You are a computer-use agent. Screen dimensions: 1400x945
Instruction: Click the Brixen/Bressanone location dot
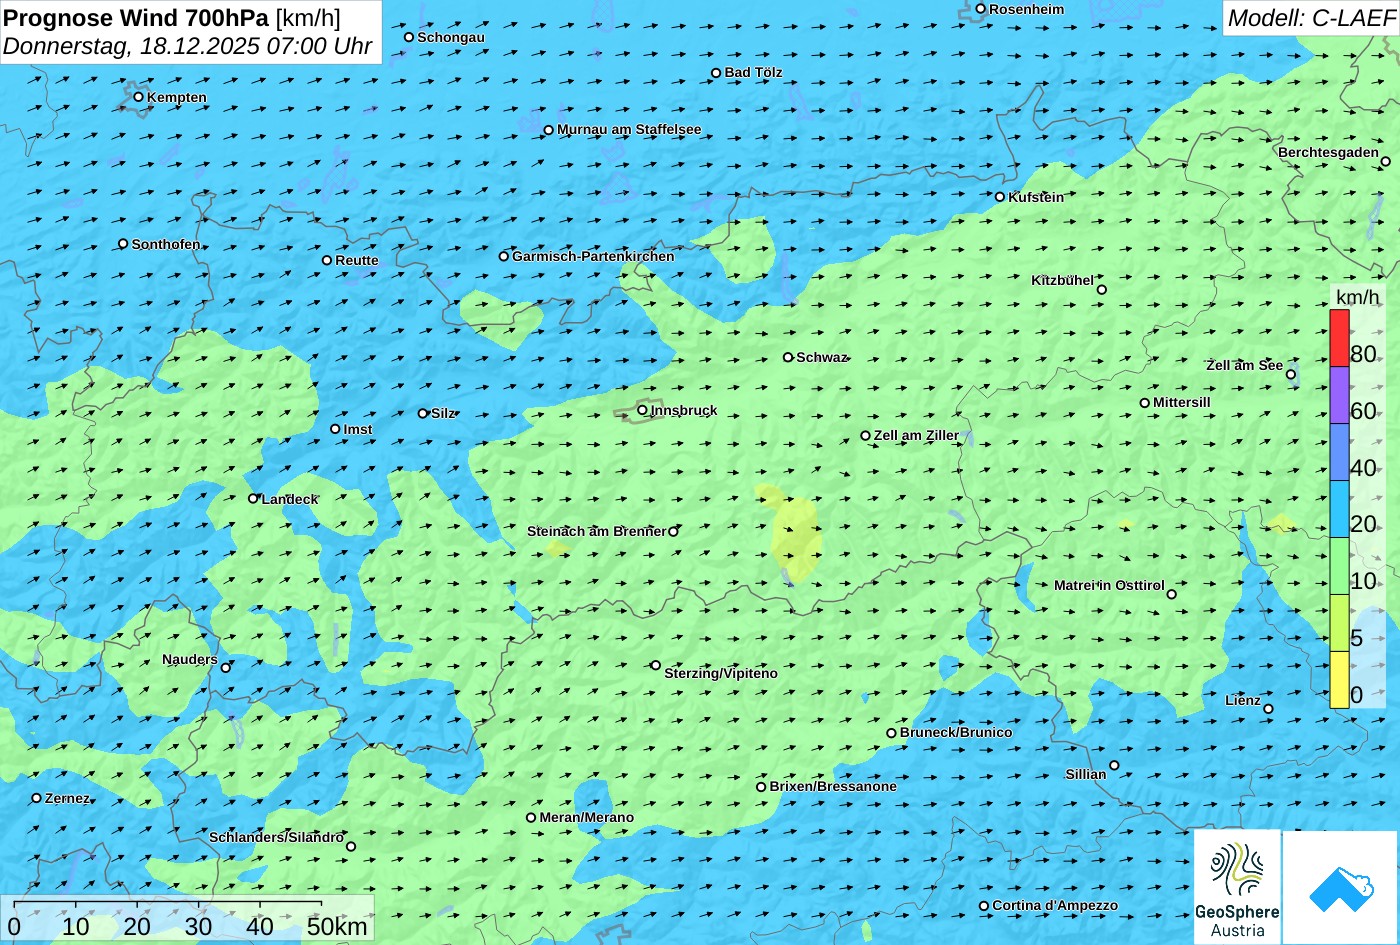[761, 787]
